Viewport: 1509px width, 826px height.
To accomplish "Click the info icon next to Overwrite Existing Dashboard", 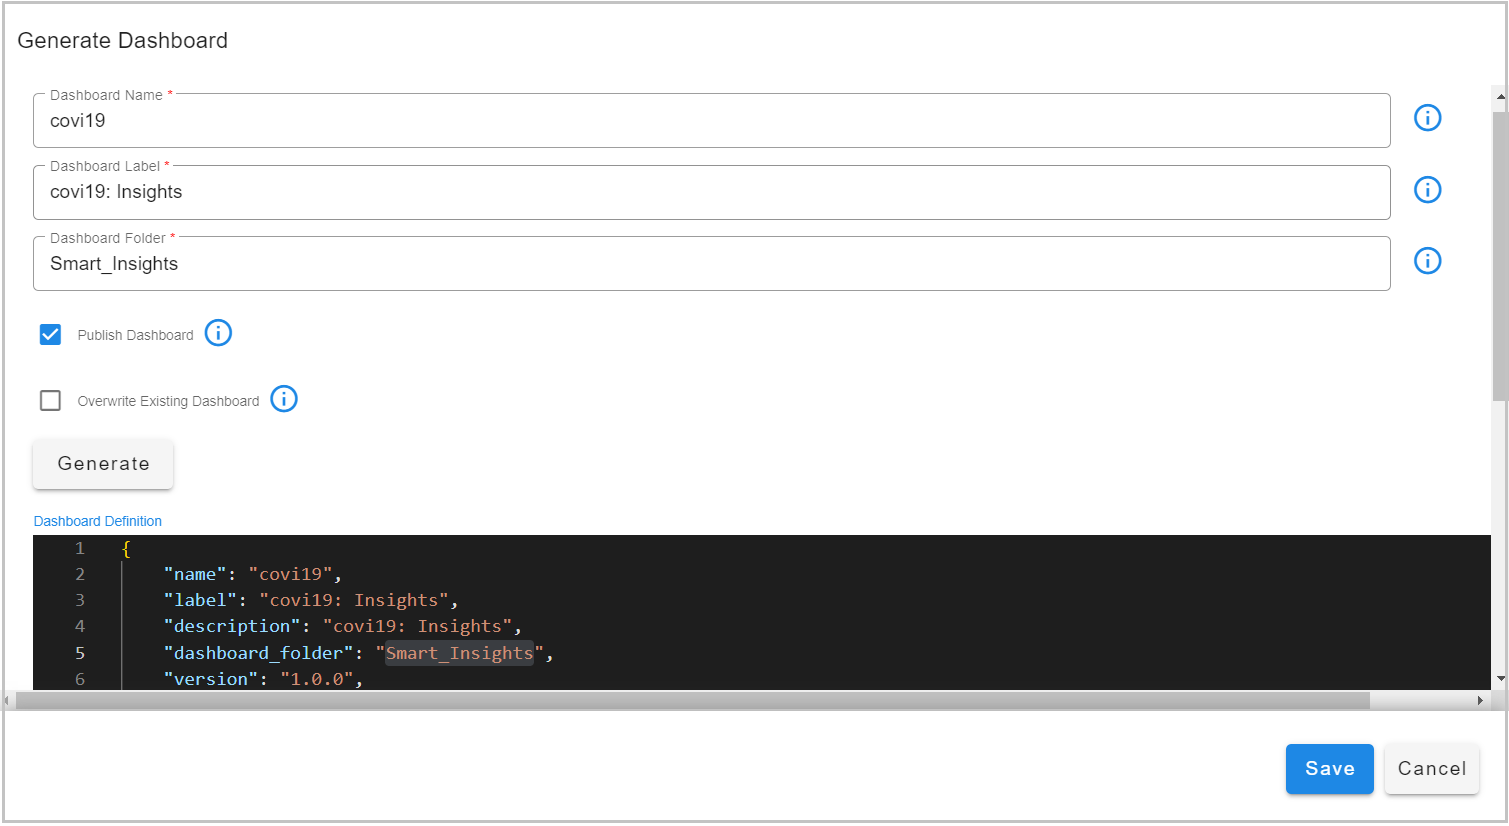I will pos(283,399).
